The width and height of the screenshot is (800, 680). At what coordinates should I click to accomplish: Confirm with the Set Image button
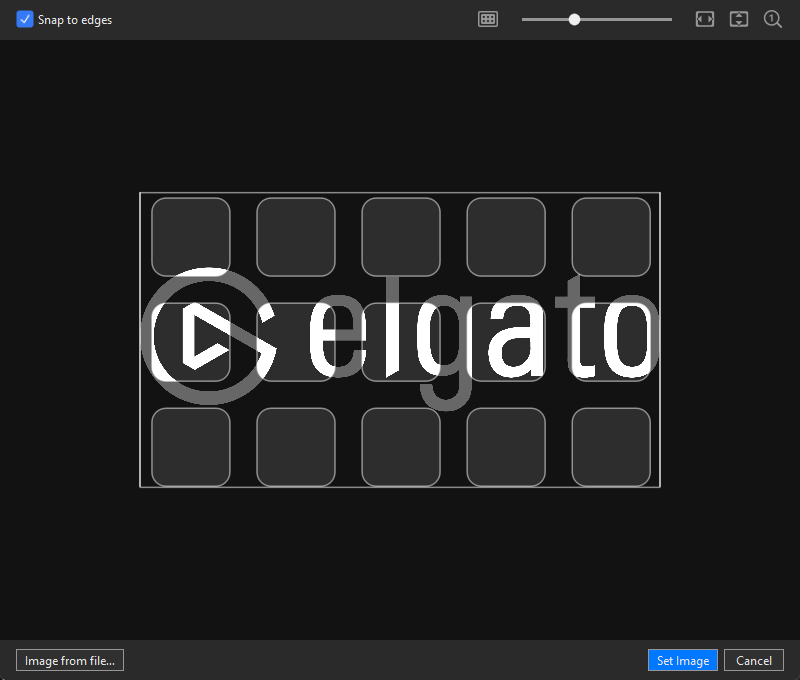pos(683,660)
